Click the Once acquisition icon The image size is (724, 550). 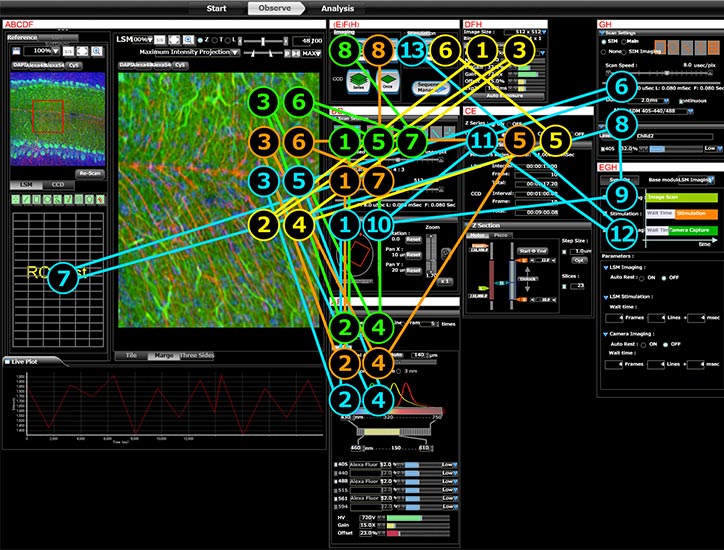[387, 81]
